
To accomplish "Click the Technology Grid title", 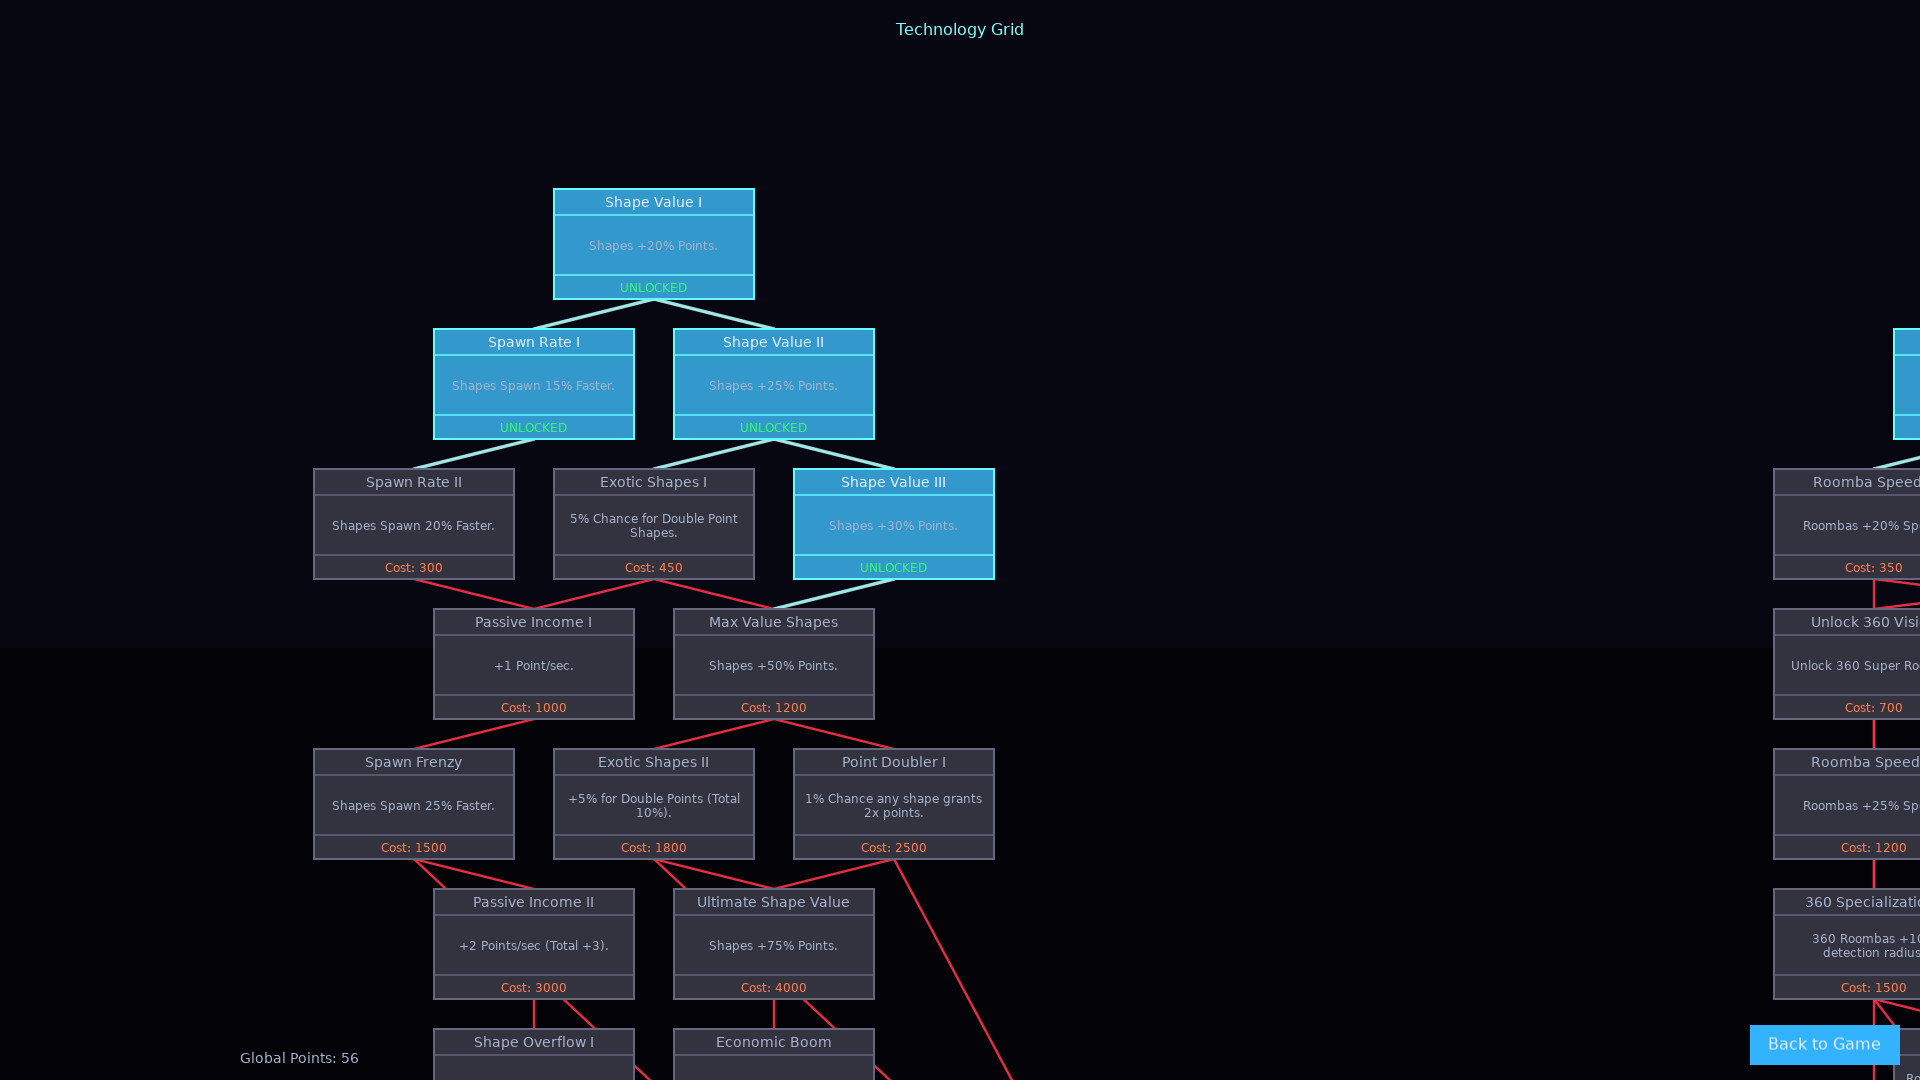I will (x=960, y=30).
